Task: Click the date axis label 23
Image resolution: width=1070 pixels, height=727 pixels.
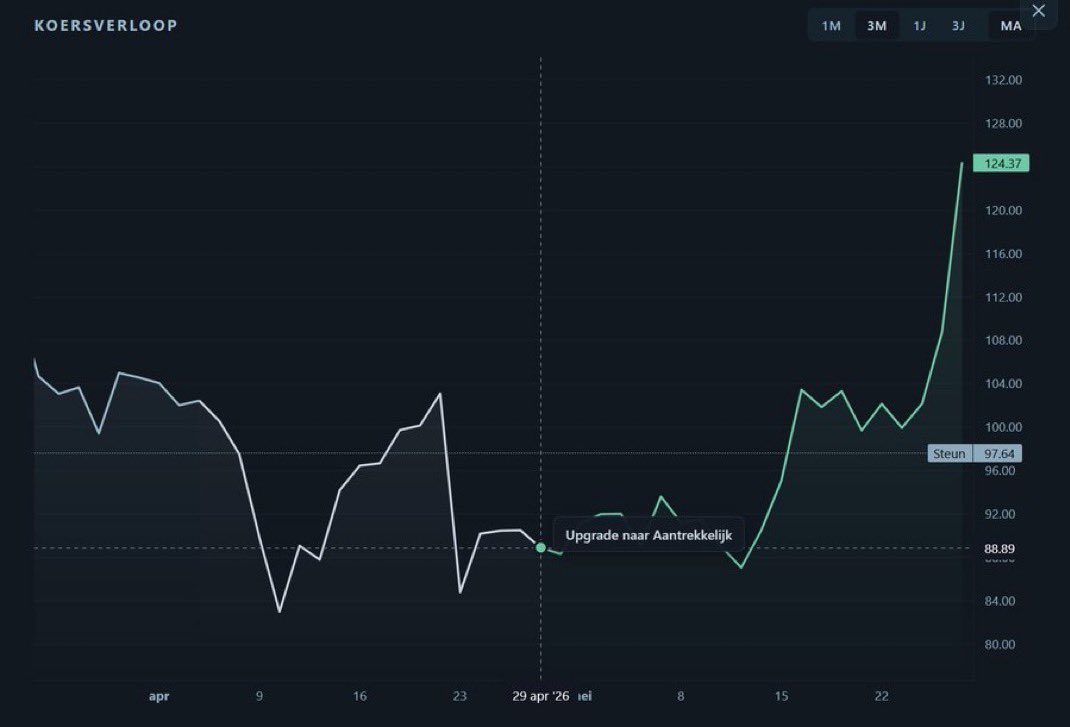Action: 460,696
